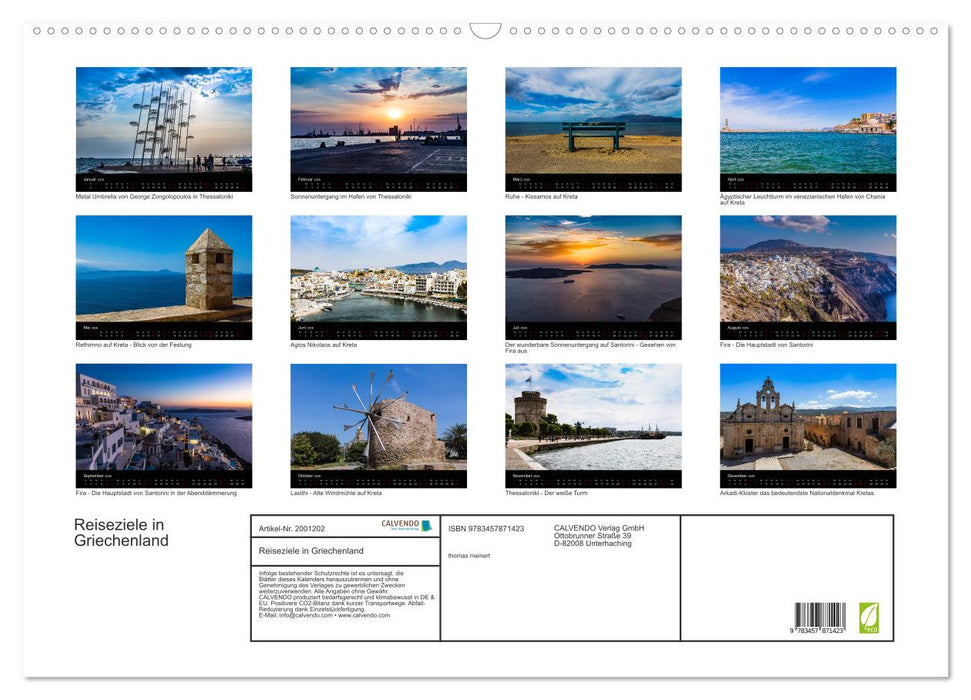Screen dimensions: 971x700
Task: Open the Fira twilight September photo
Action: pos(164,417)
